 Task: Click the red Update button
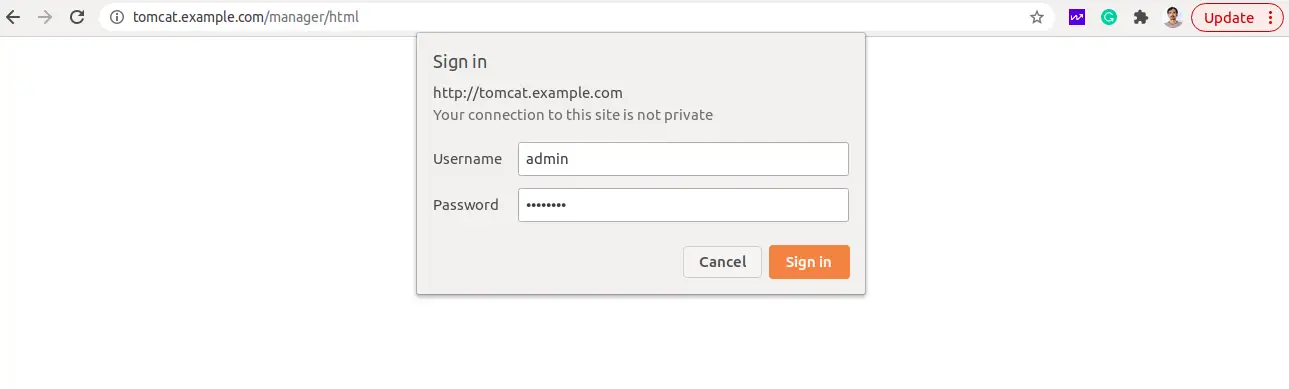(1229, 17)
